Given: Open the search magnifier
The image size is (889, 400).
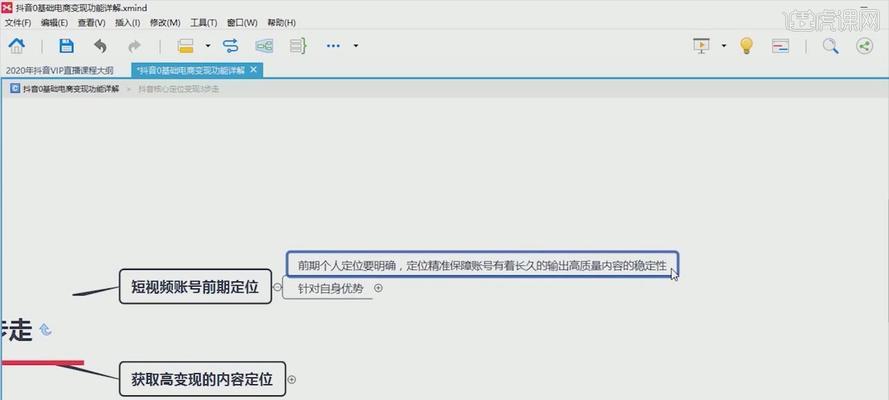Looking at the screenshot, I should 831,46.
